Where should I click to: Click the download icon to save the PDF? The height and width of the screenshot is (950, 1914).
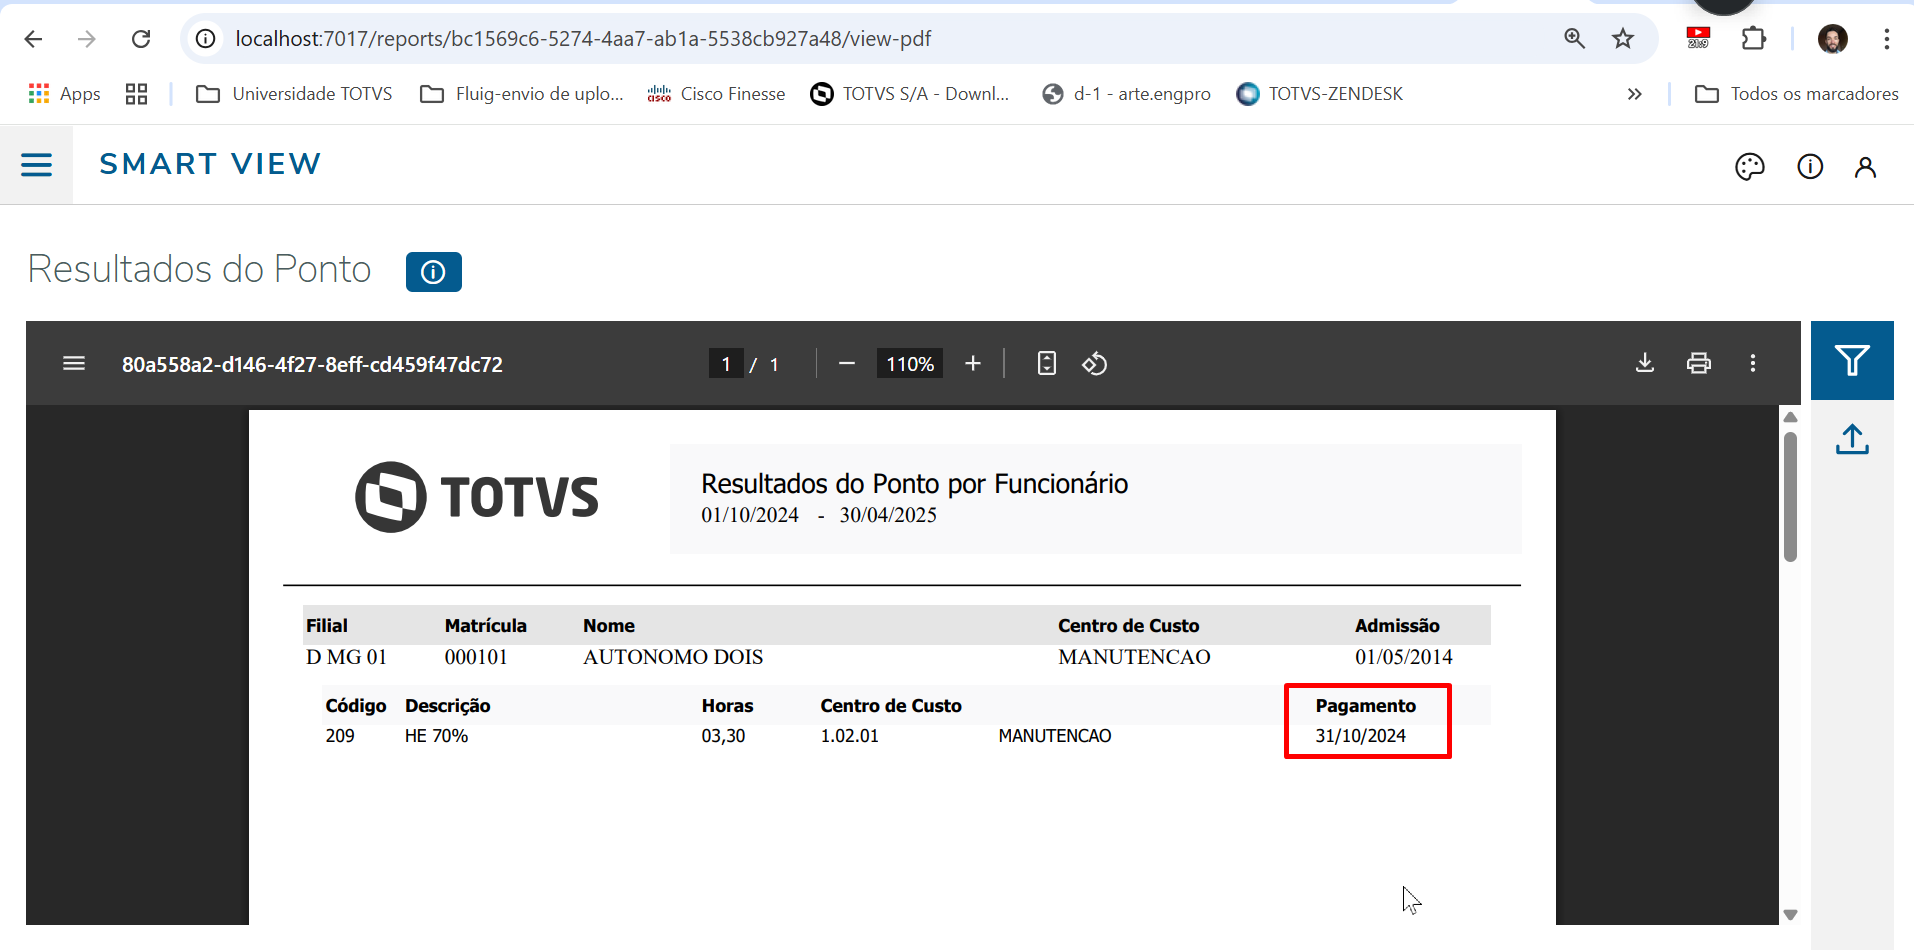(1645, 363)
